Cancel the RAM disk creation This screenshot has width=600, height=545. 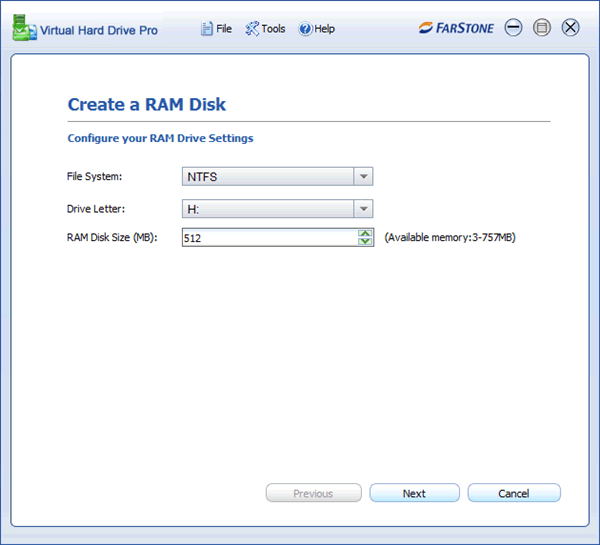514,493
